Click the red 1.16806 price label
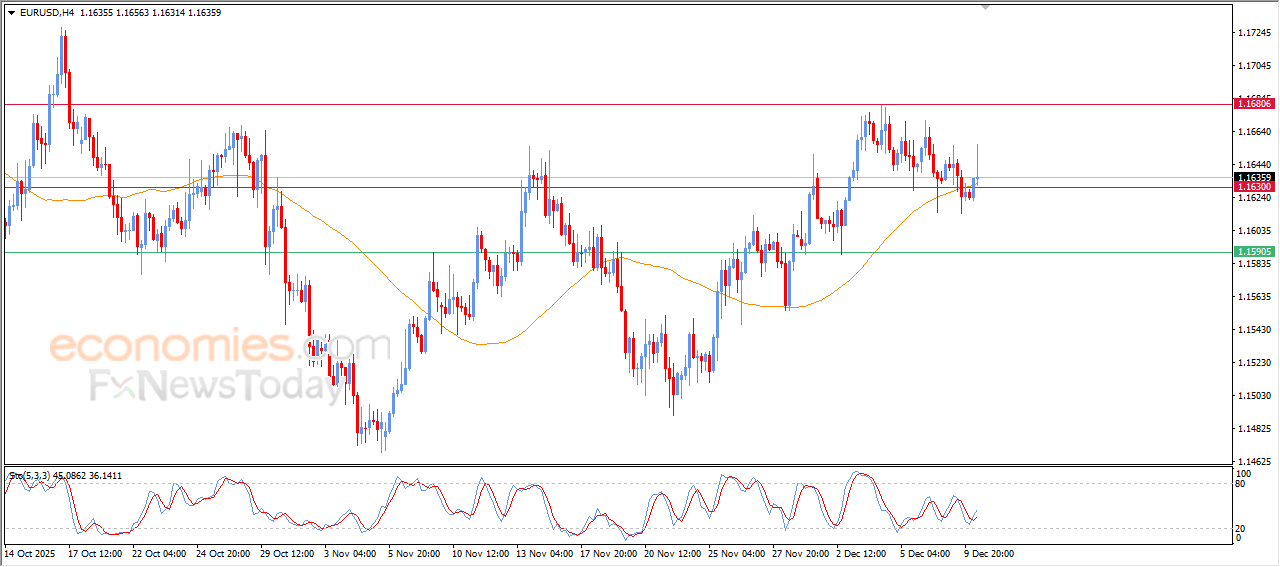The image size is (1280, 567). pos(1253,104)
